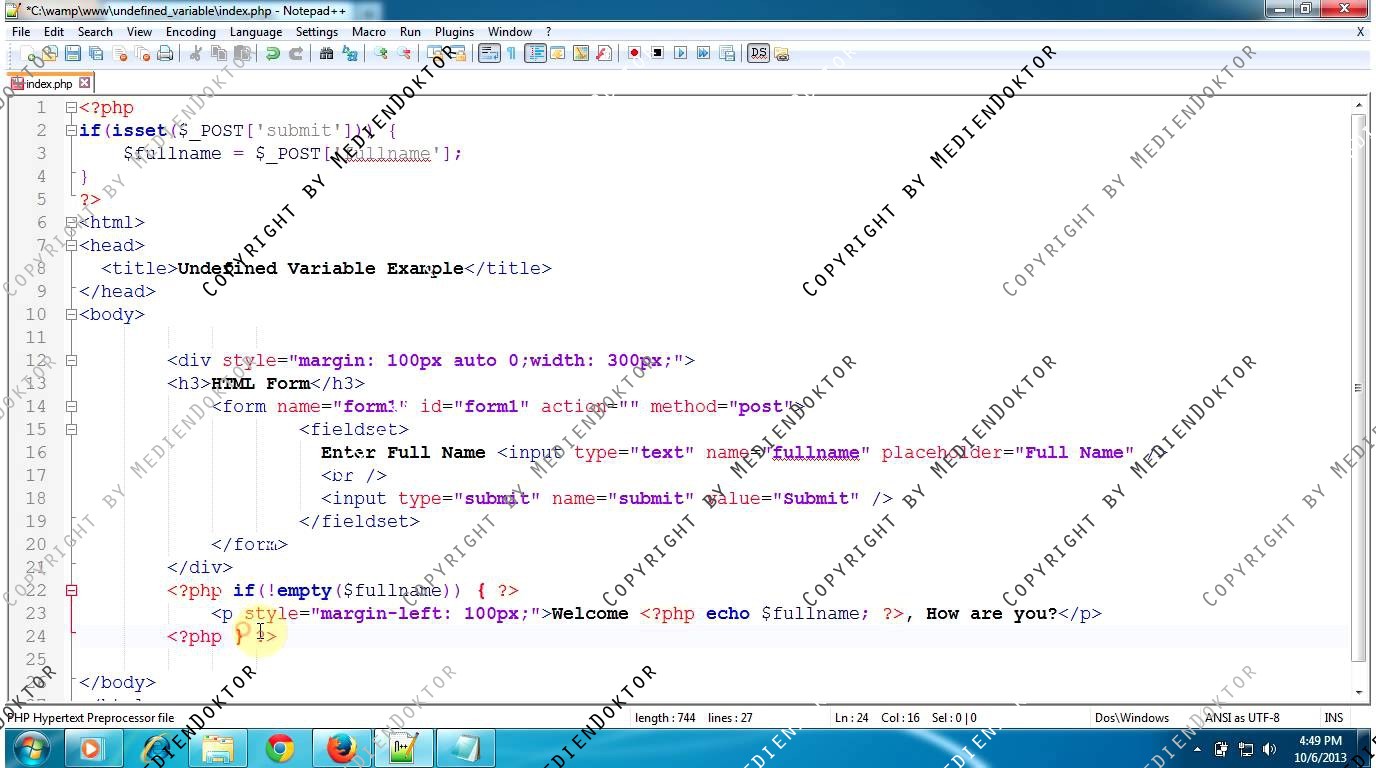The height and width of the screenshot is (768, 1376).
Task: Open the Plugins menu
Action: [454, 32]
